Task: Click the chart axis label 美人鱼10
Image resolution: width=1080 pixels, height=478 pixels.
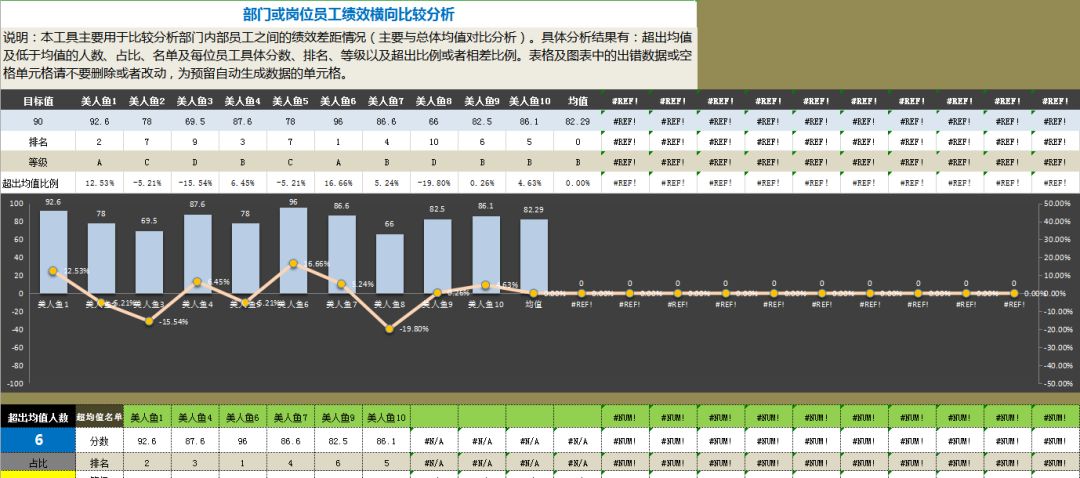Action: pos(486,304)
